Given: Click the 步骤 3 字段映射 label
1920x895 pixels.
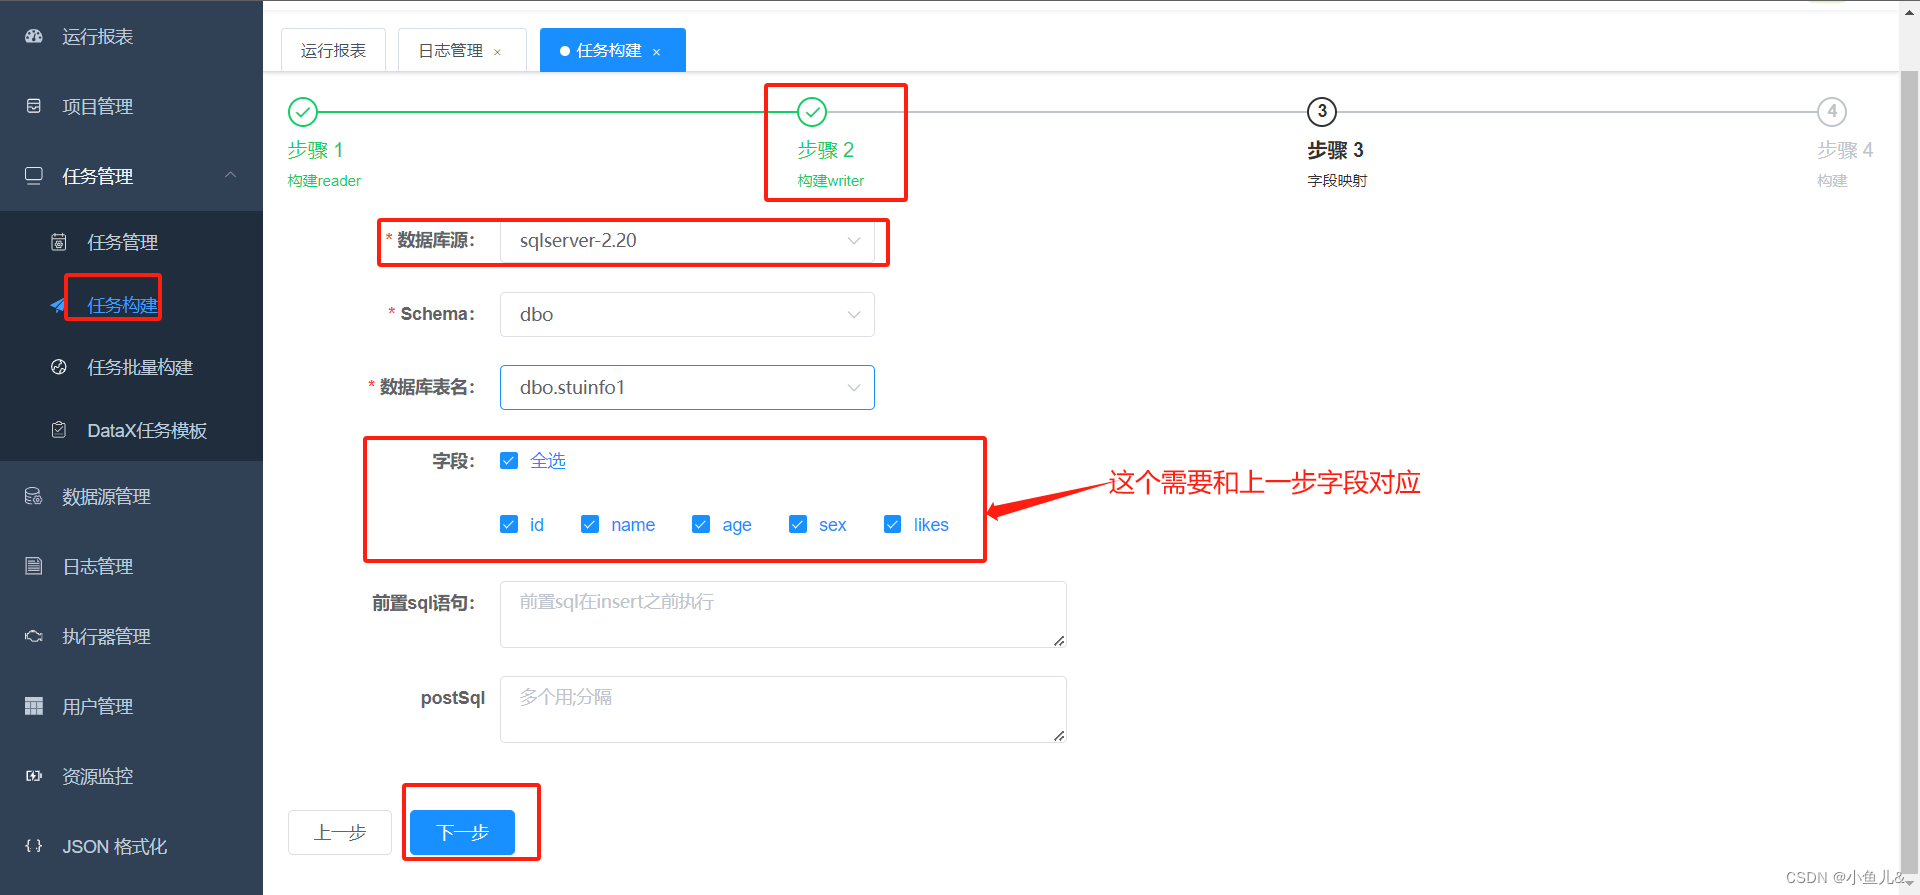Looking at the screenshot, I should pos(1337,164).
